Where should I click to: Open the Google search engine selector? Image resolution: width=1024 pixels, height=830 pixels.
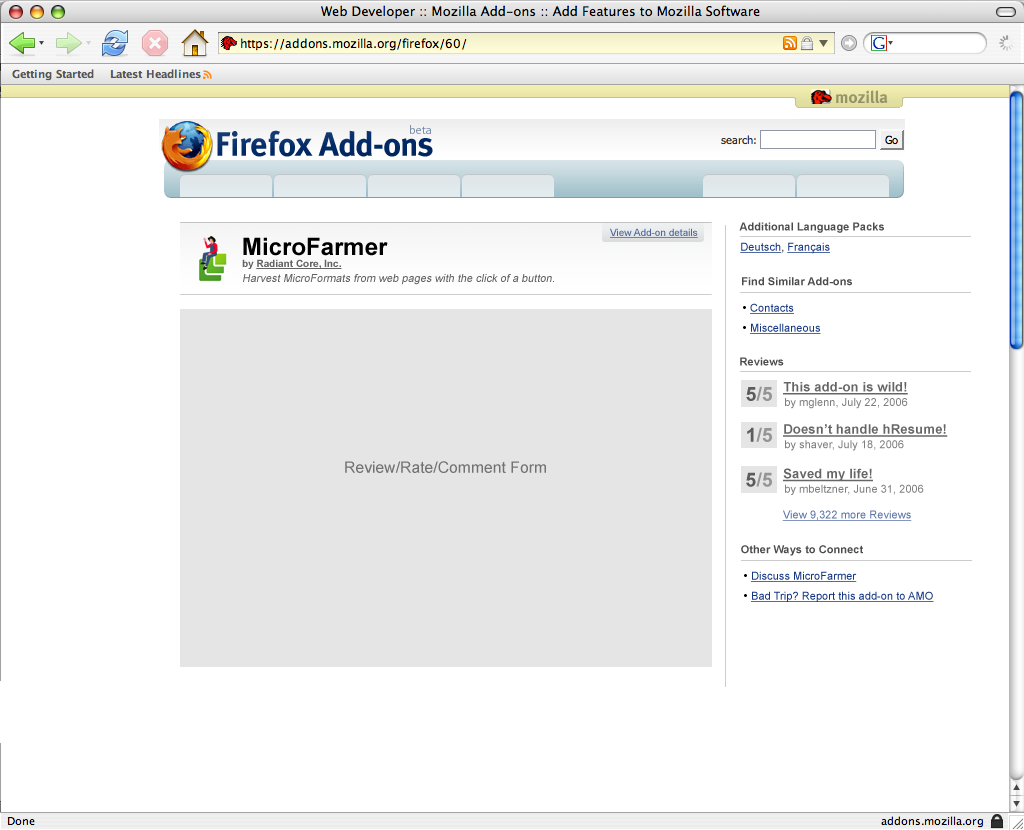coord(882,43)
